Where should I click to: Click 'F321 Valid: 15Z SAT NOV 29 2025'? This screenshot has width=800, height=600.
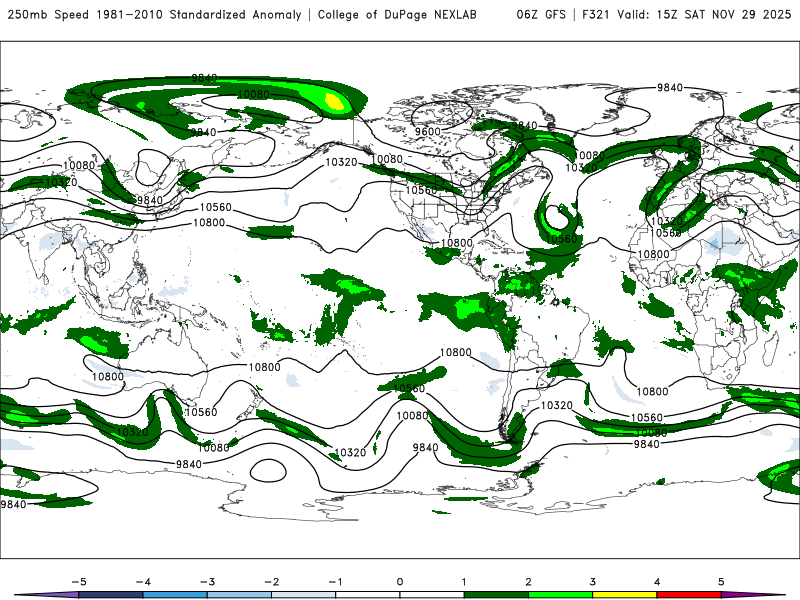(686, 15)
